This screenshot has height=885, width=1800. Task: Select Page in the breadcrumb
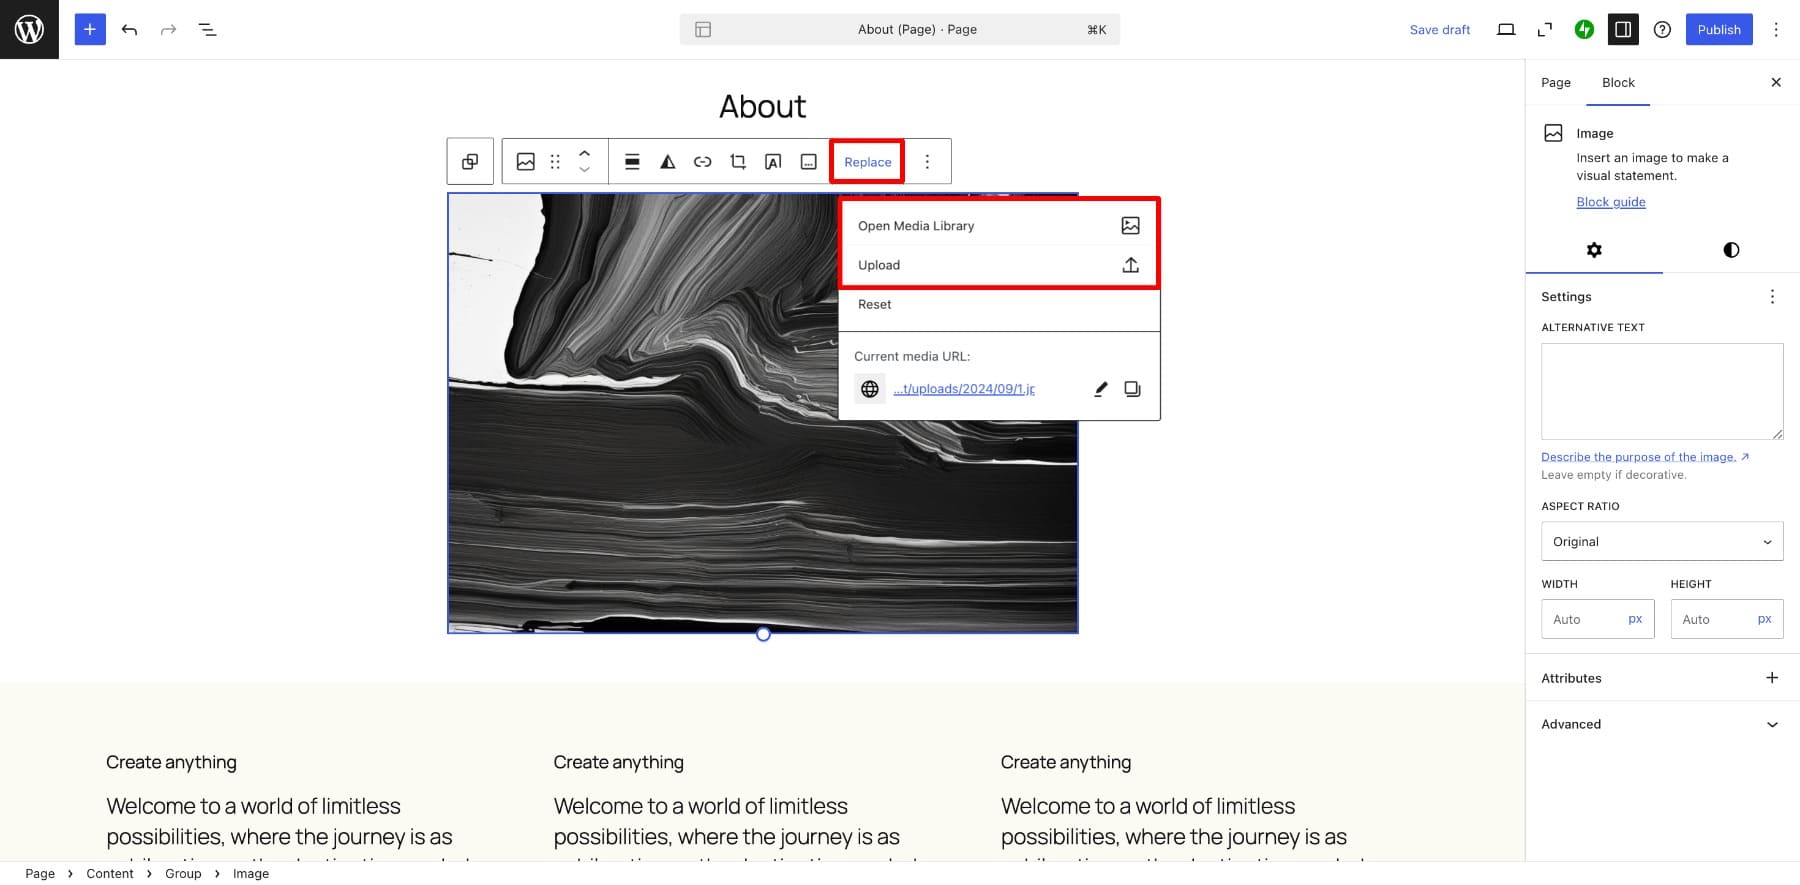click(x=40, y=873)
